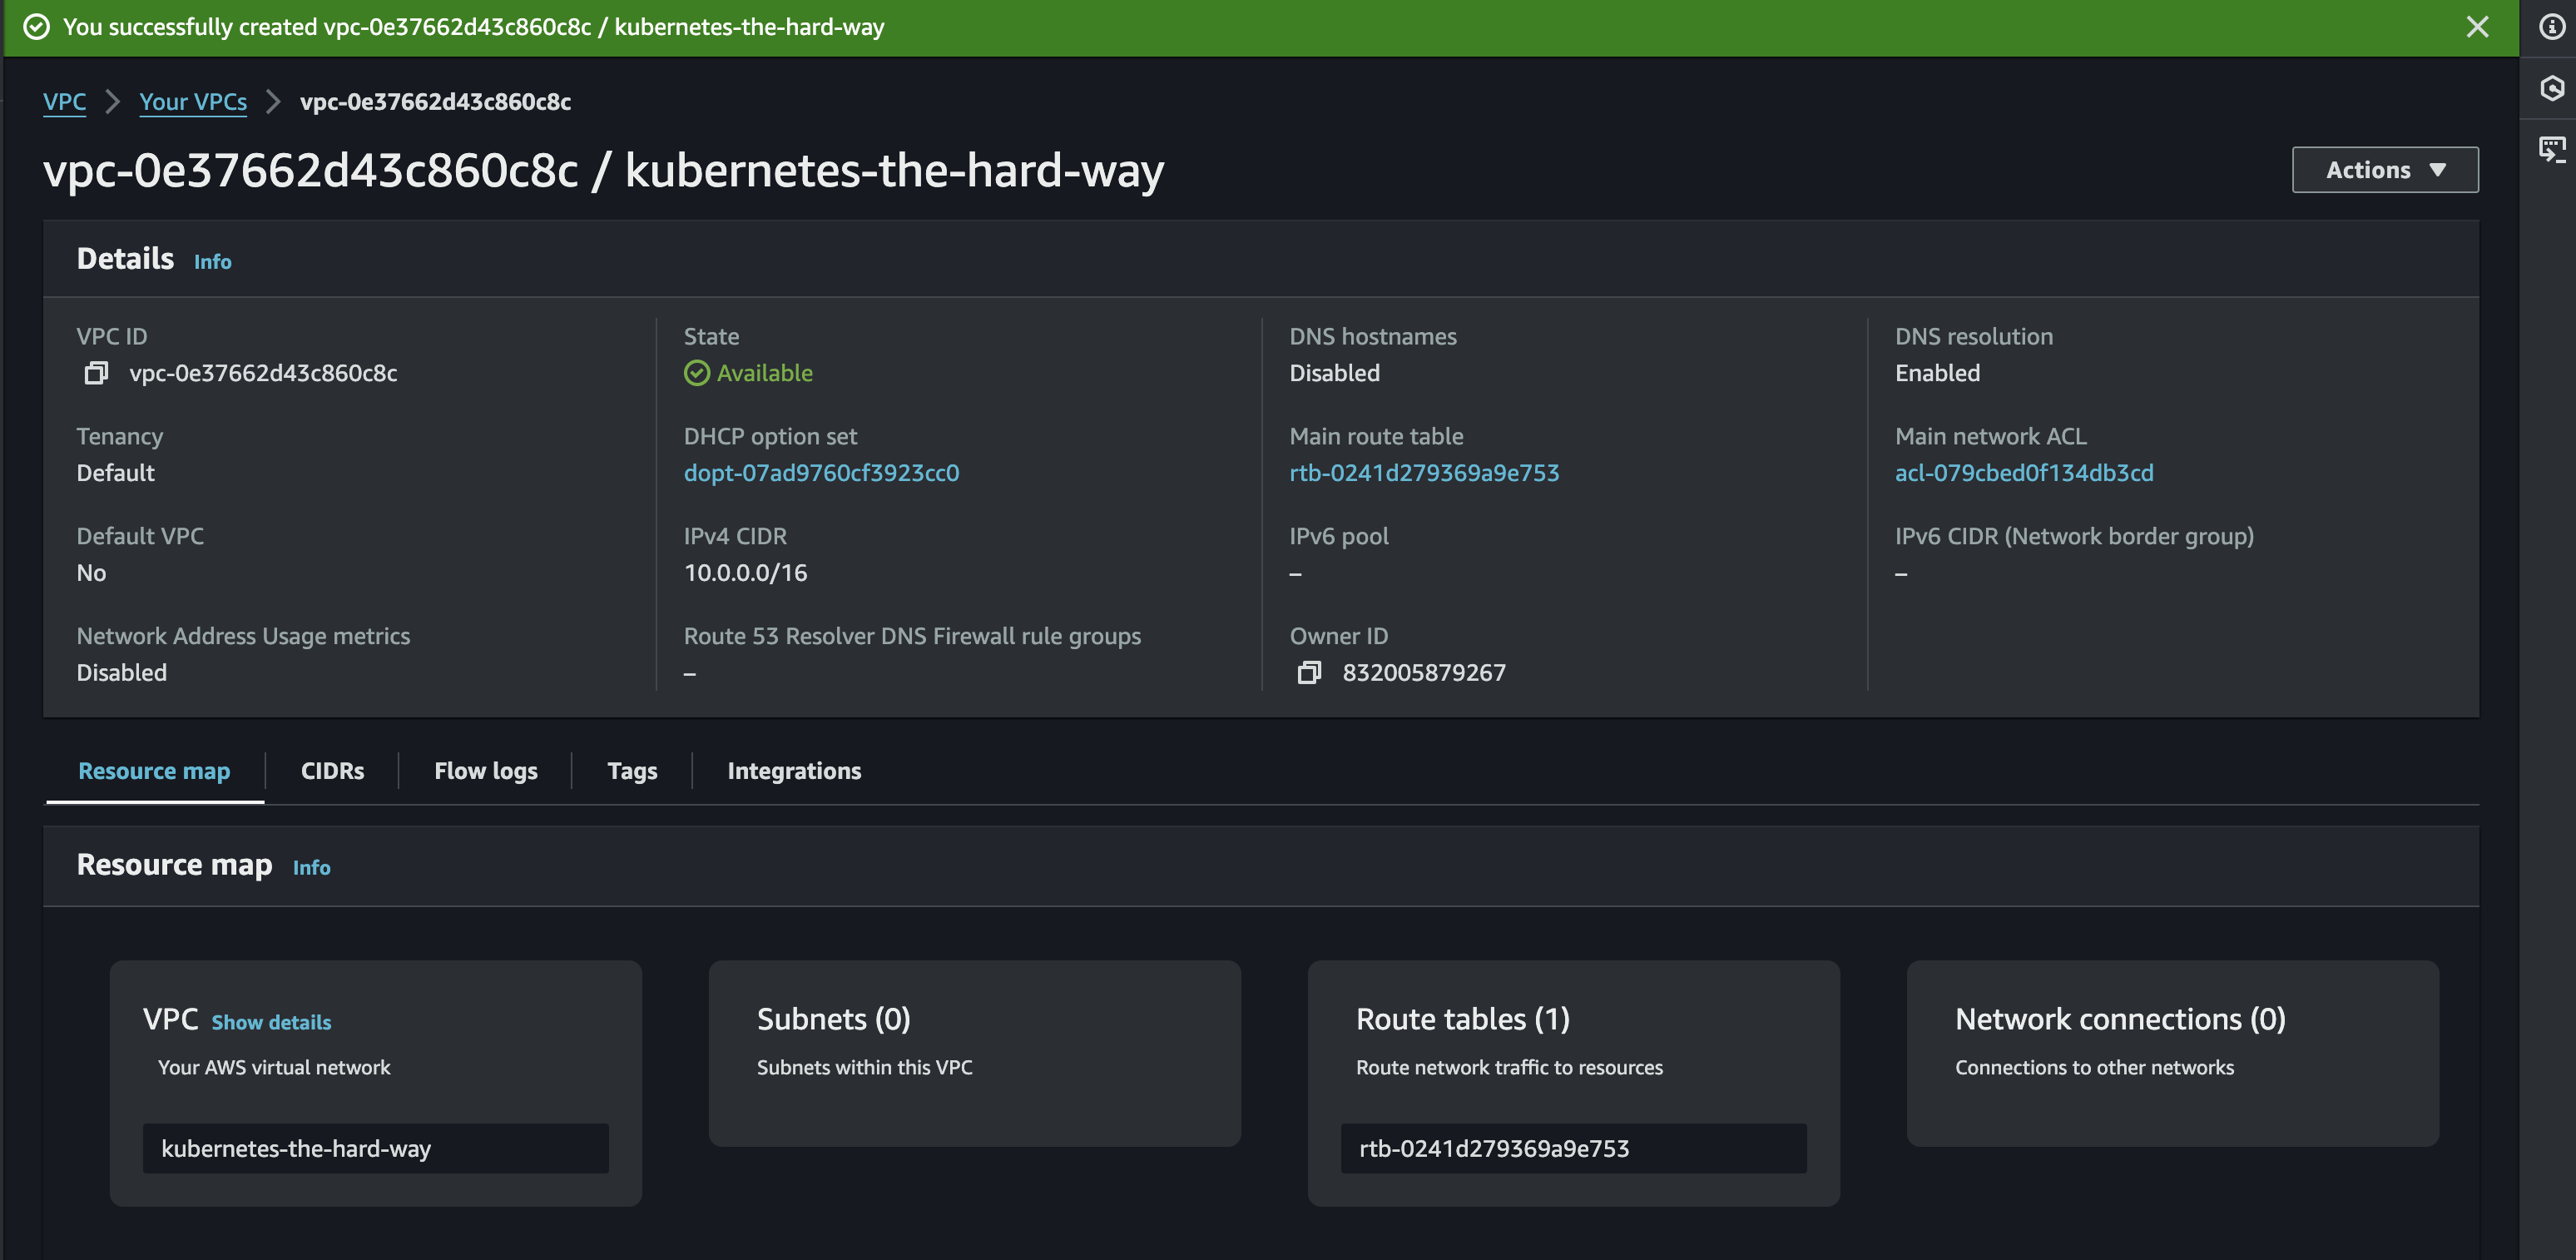2576x1260 pixels.
Task: Switch to the CIDRs tab
Action: (x=332, y=771)
